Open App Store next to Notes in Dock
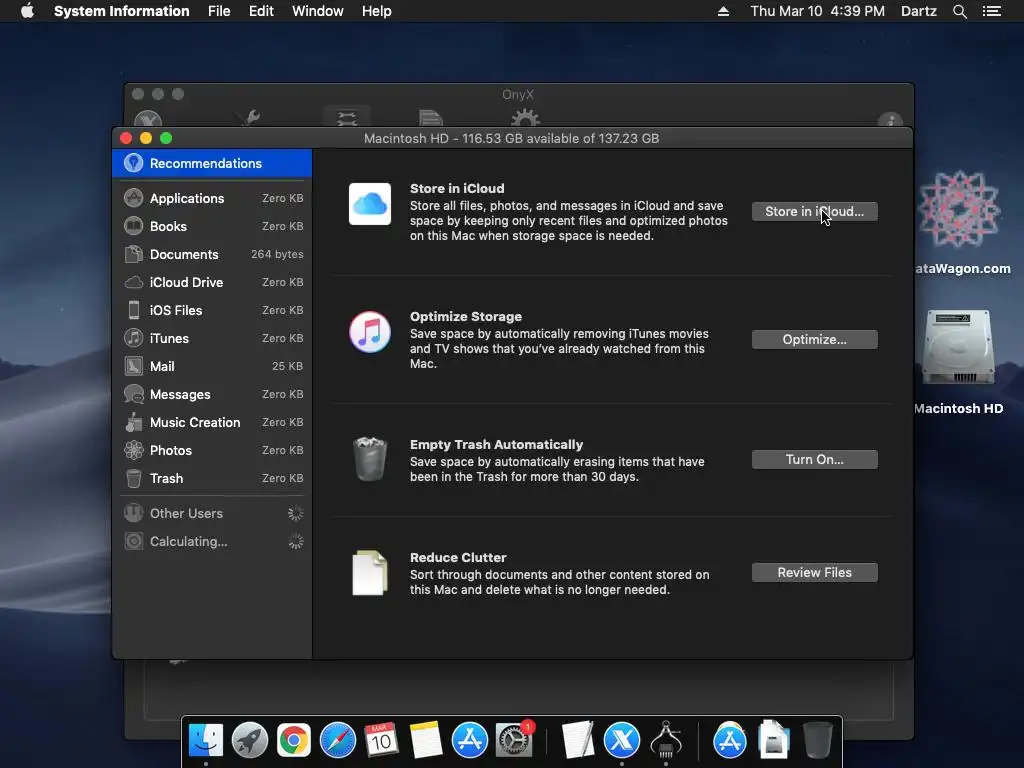Image resolution: width=1024 pixels, height=768 pixels. click(470, 741)
